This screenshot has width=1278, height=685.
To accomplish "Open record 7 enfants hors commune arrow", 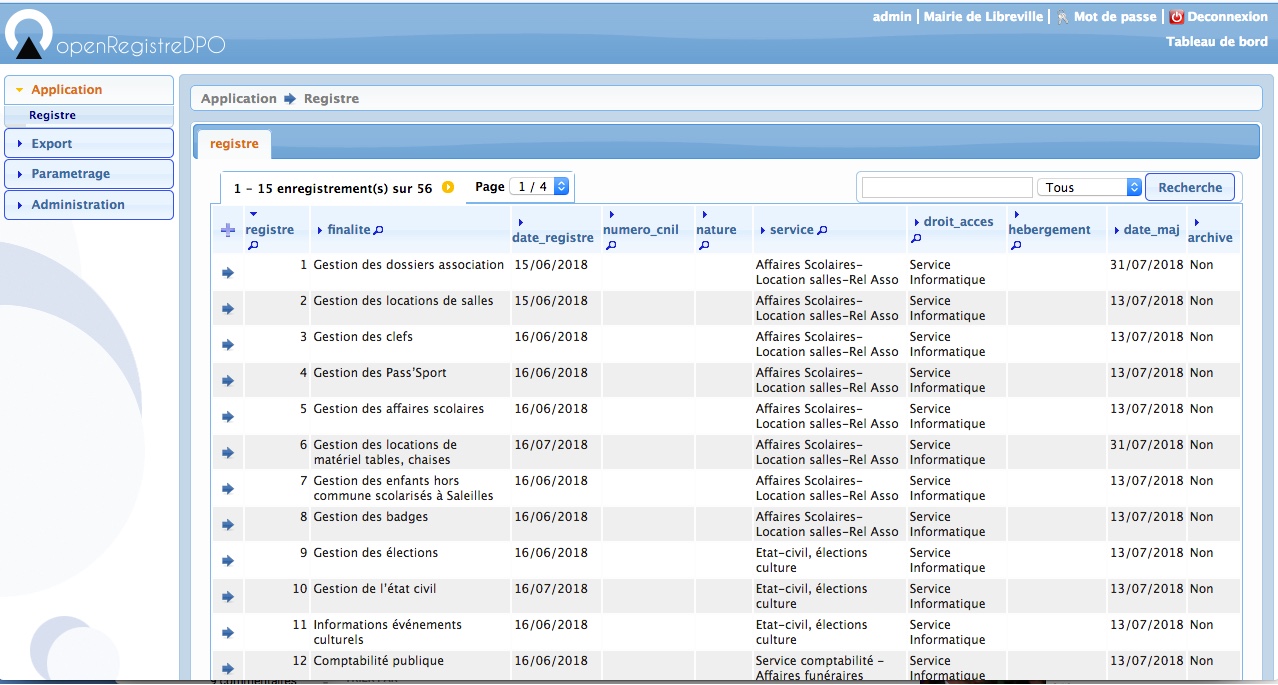I will coord(228,489).
